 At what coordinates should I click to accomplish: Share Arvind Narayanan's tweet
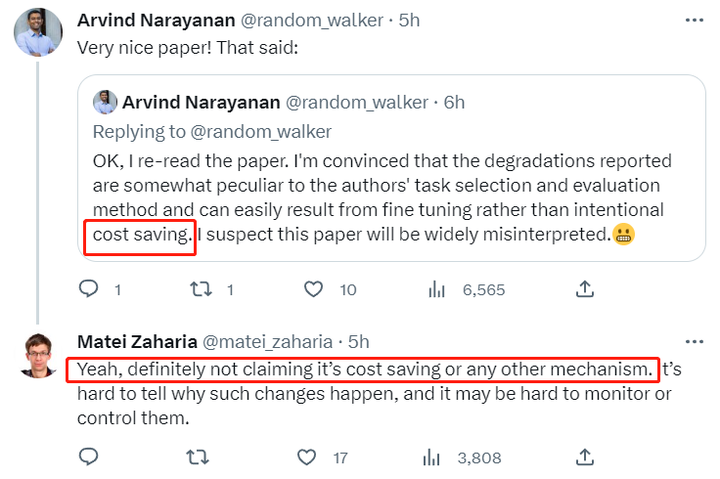pyautogui.click(x=585, y=289)
